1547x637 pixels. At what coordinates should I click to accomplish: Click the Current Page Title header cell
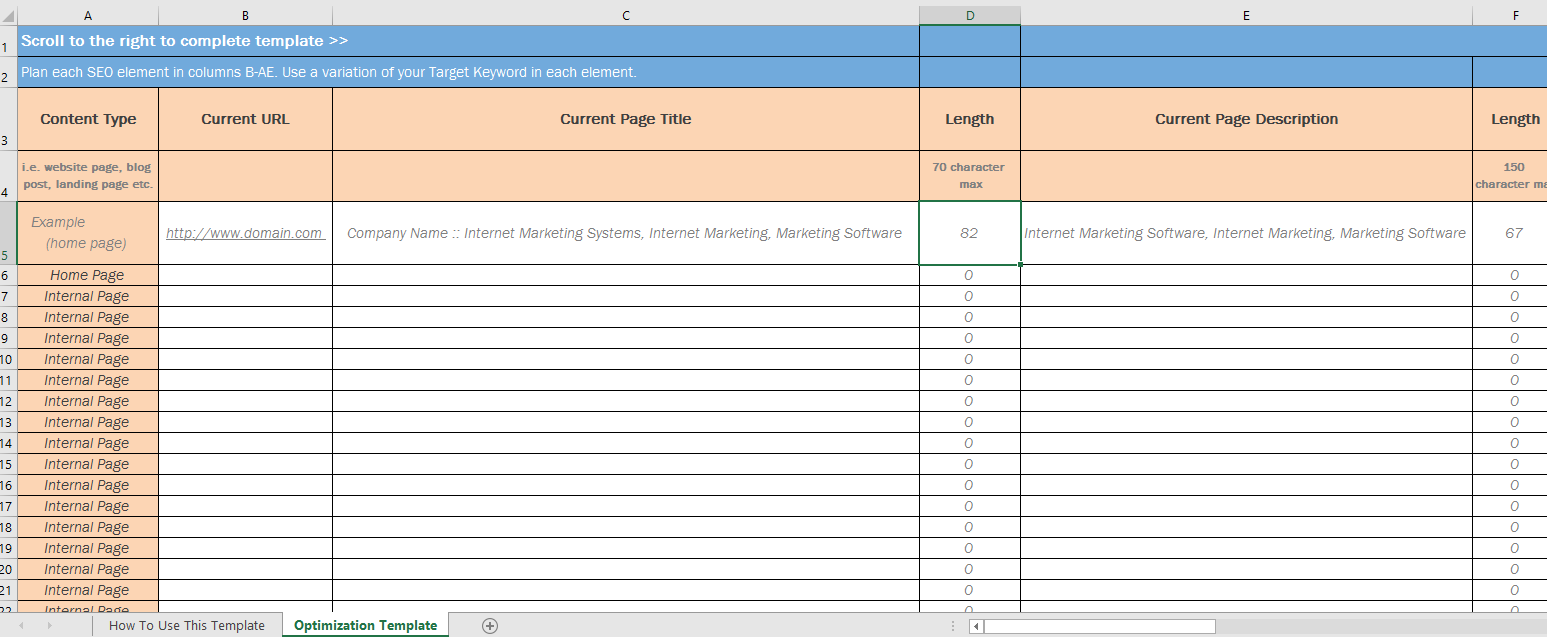point(626,119)
